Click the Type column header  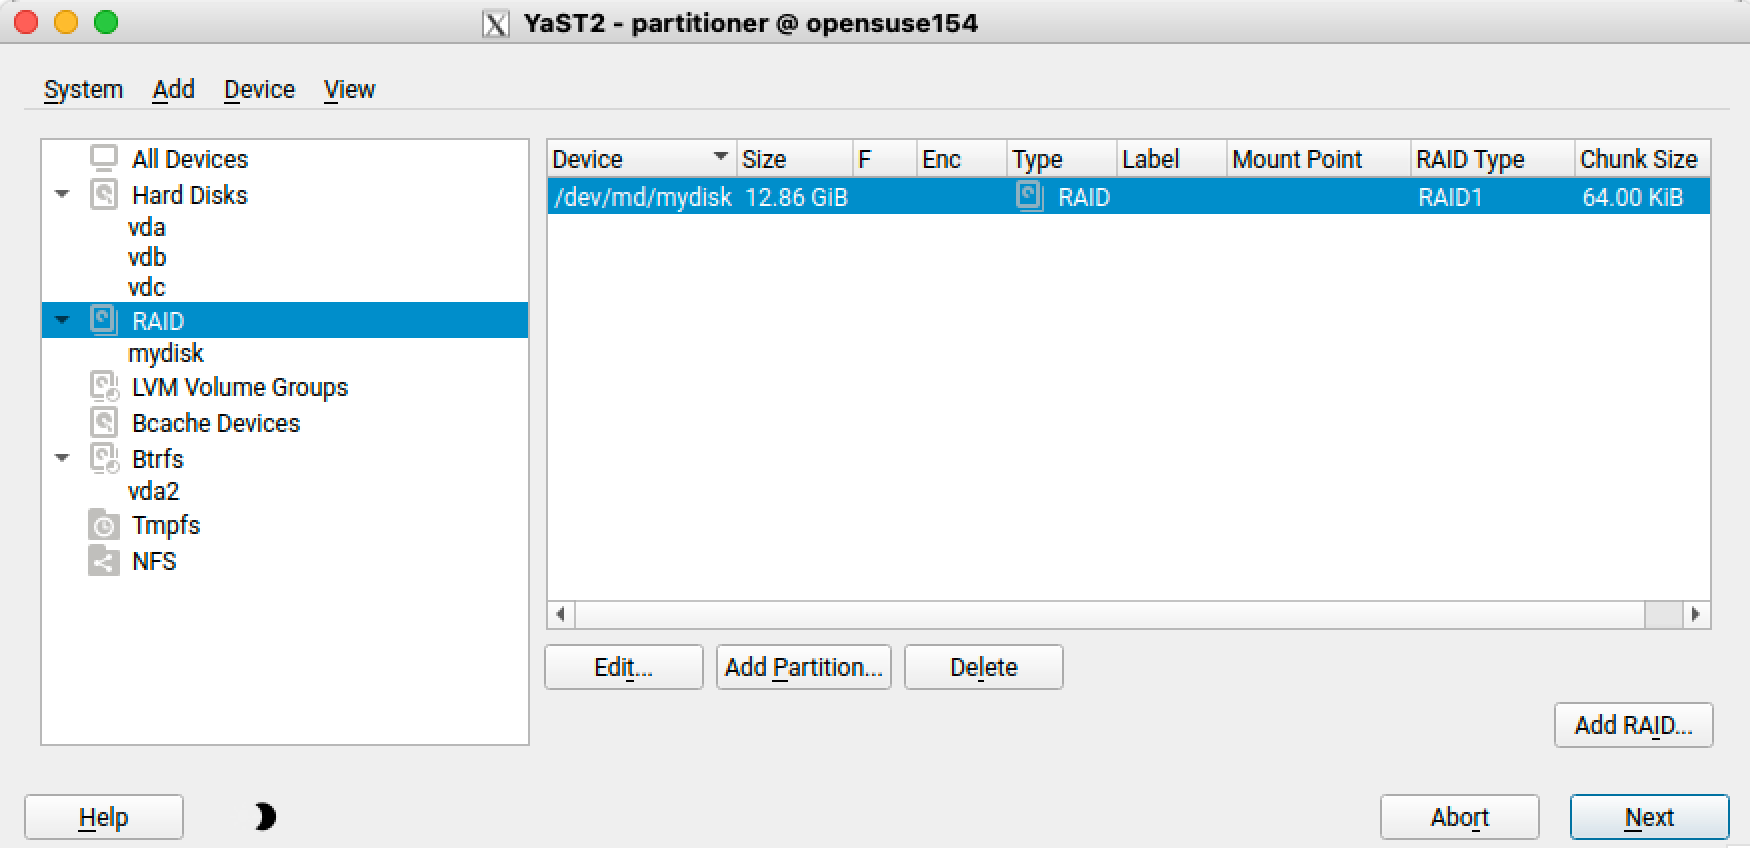pyautogui.click(x=1061, y=159)
